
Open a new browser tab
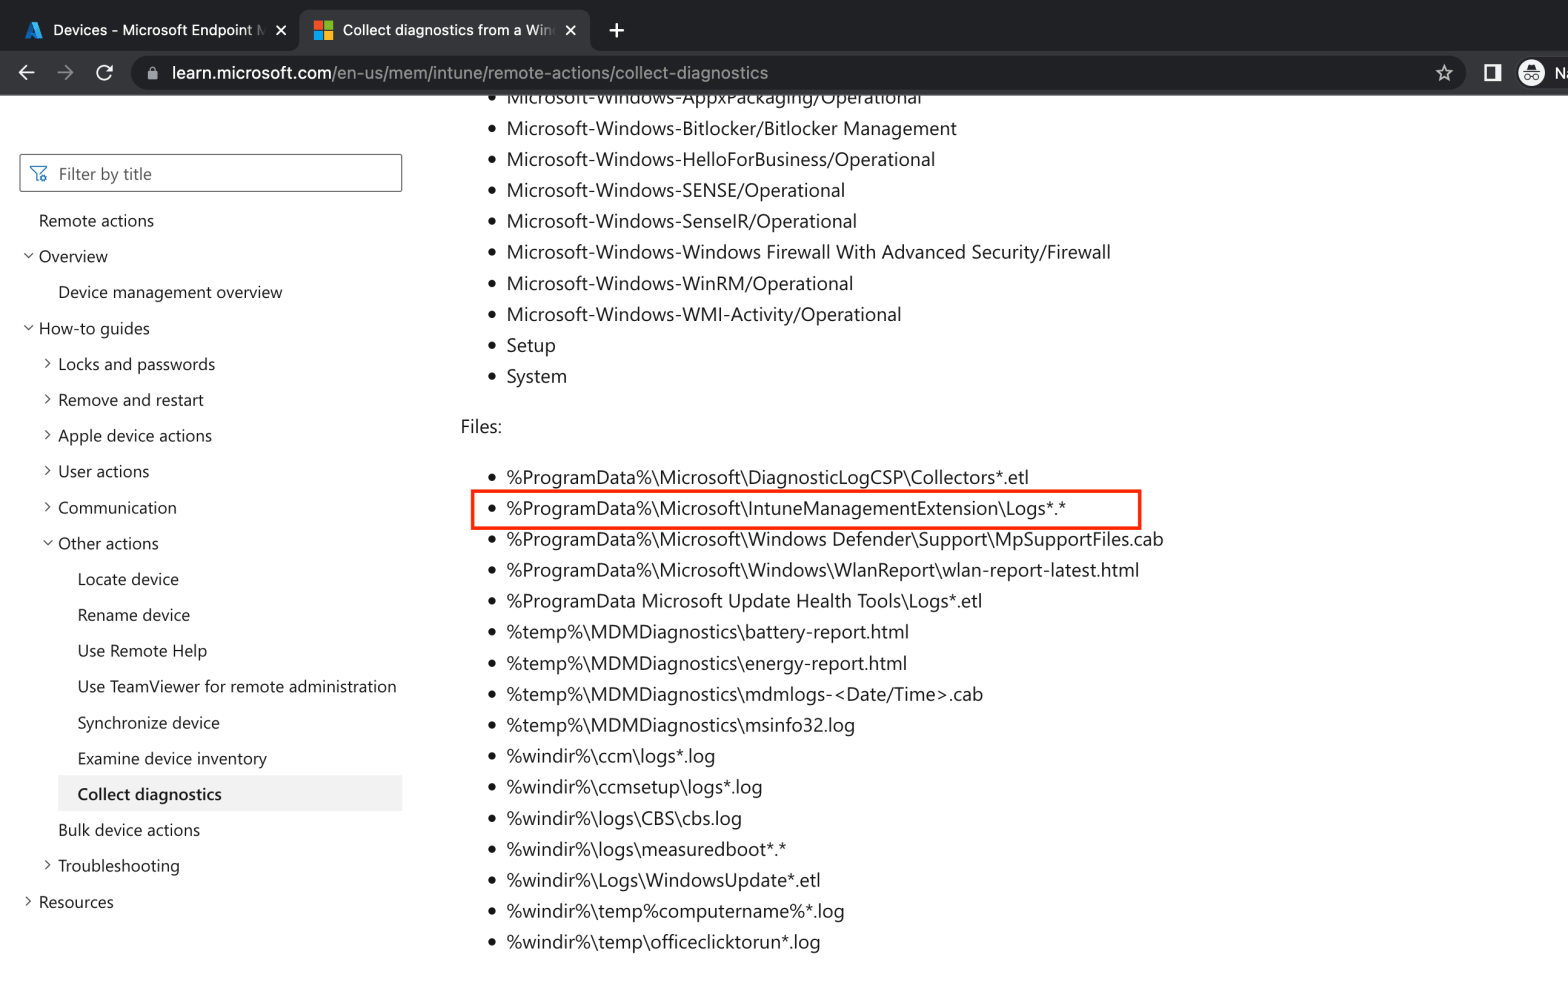[616, 30]
